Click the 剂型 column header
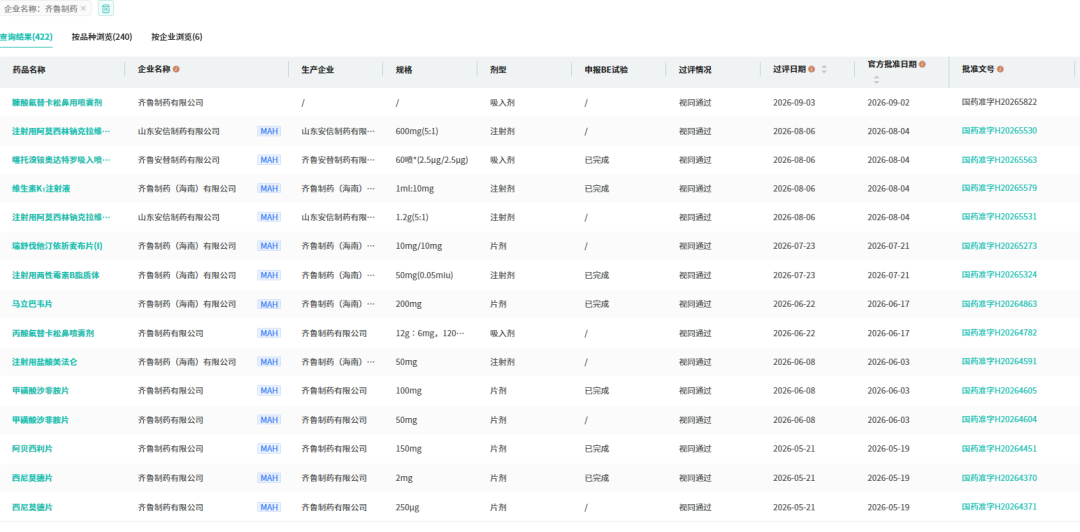 (x=499, y=70)
